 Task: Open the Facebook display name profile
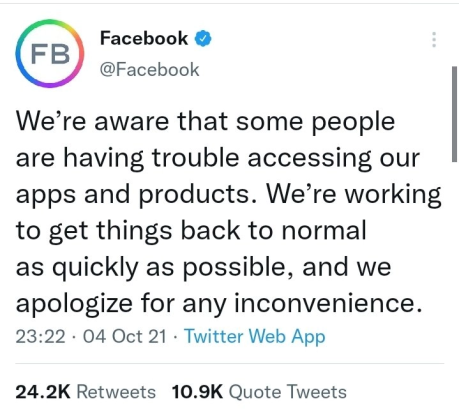point(144,38)
